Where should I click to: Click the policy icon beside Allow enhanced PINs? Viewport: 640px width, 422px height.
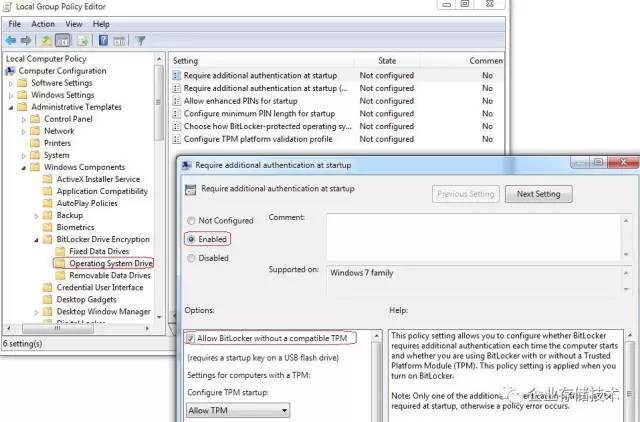pos(176,101)
